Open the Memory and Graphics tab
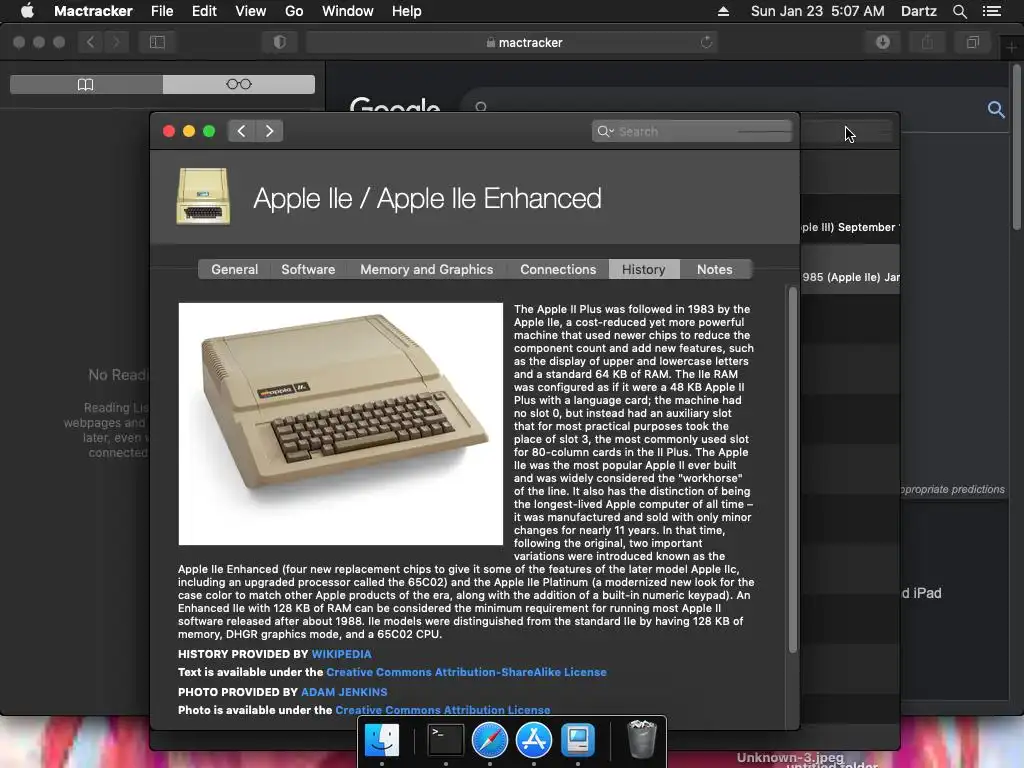Image resolution: width=1024 pixels, height=768 pixels. [426, 269]
